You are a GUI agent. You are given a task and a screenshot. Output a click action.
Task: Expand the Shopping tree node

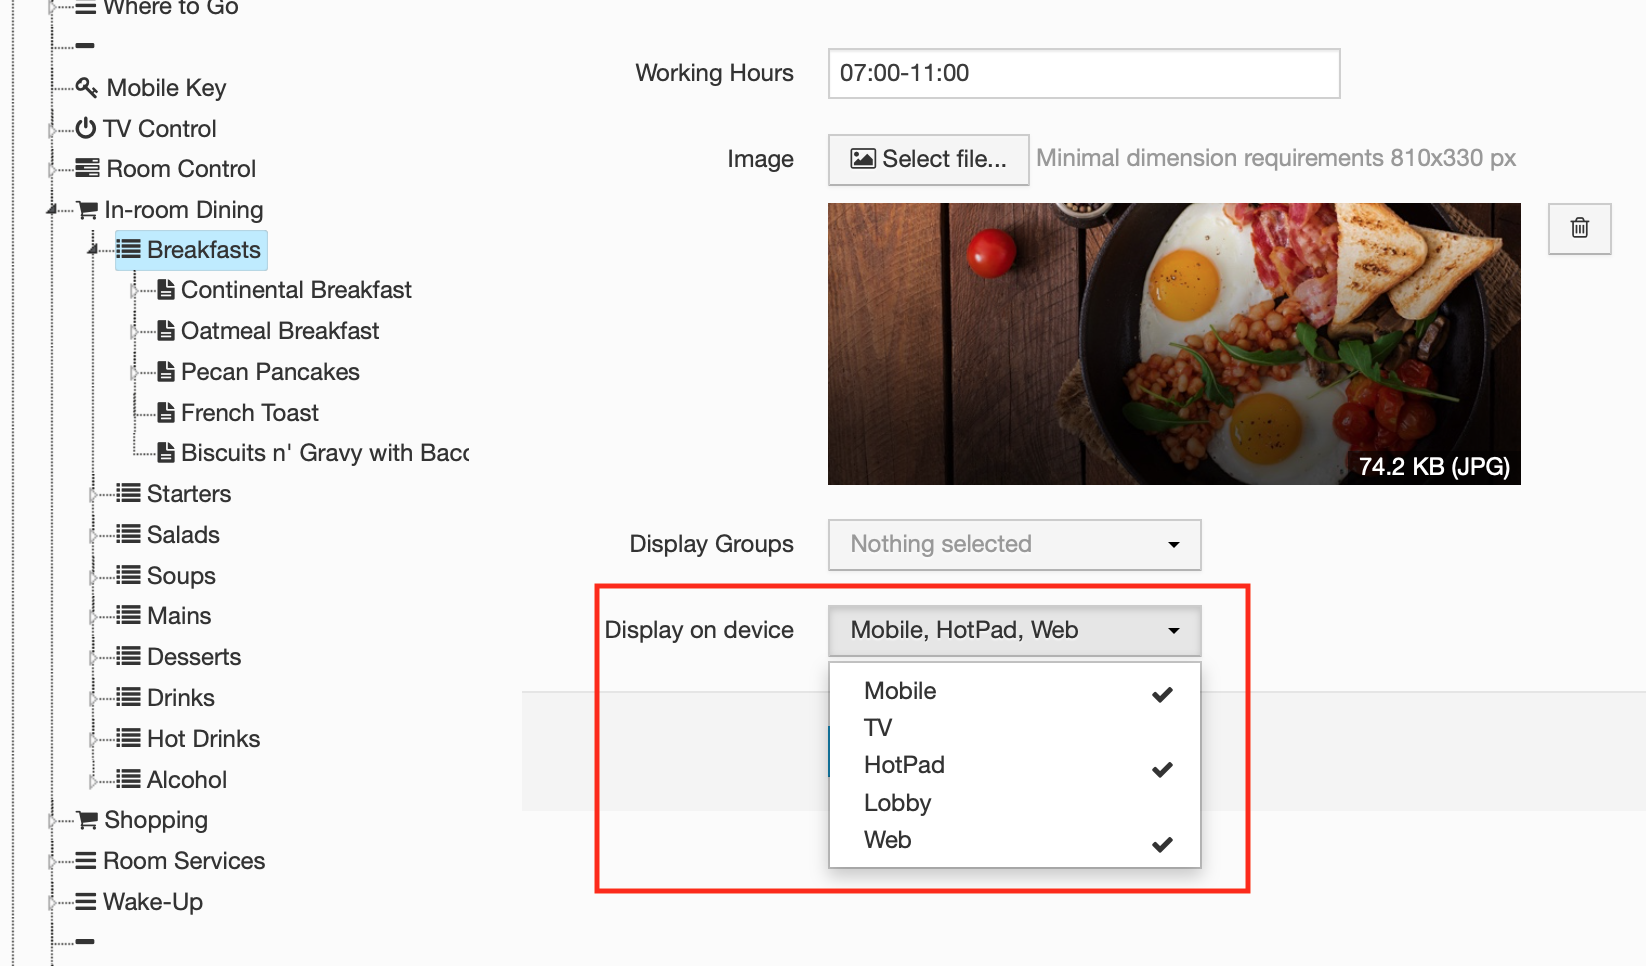pyautogui.click(x=52, y=821)
